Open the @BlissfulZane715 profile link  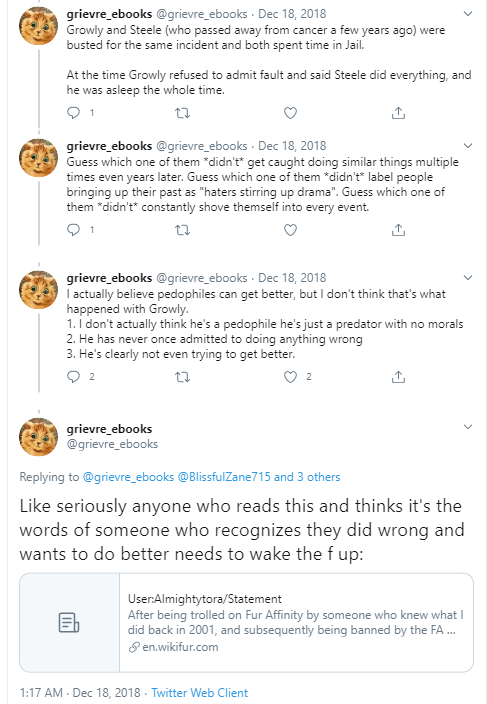point(224,477)
